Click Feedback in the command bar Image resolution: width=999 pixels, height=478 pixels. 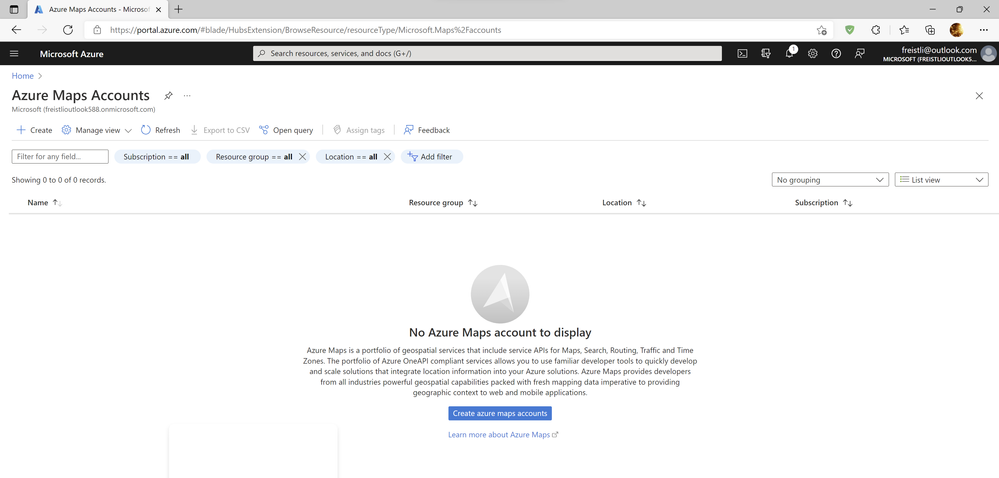(x=427, y=130)
